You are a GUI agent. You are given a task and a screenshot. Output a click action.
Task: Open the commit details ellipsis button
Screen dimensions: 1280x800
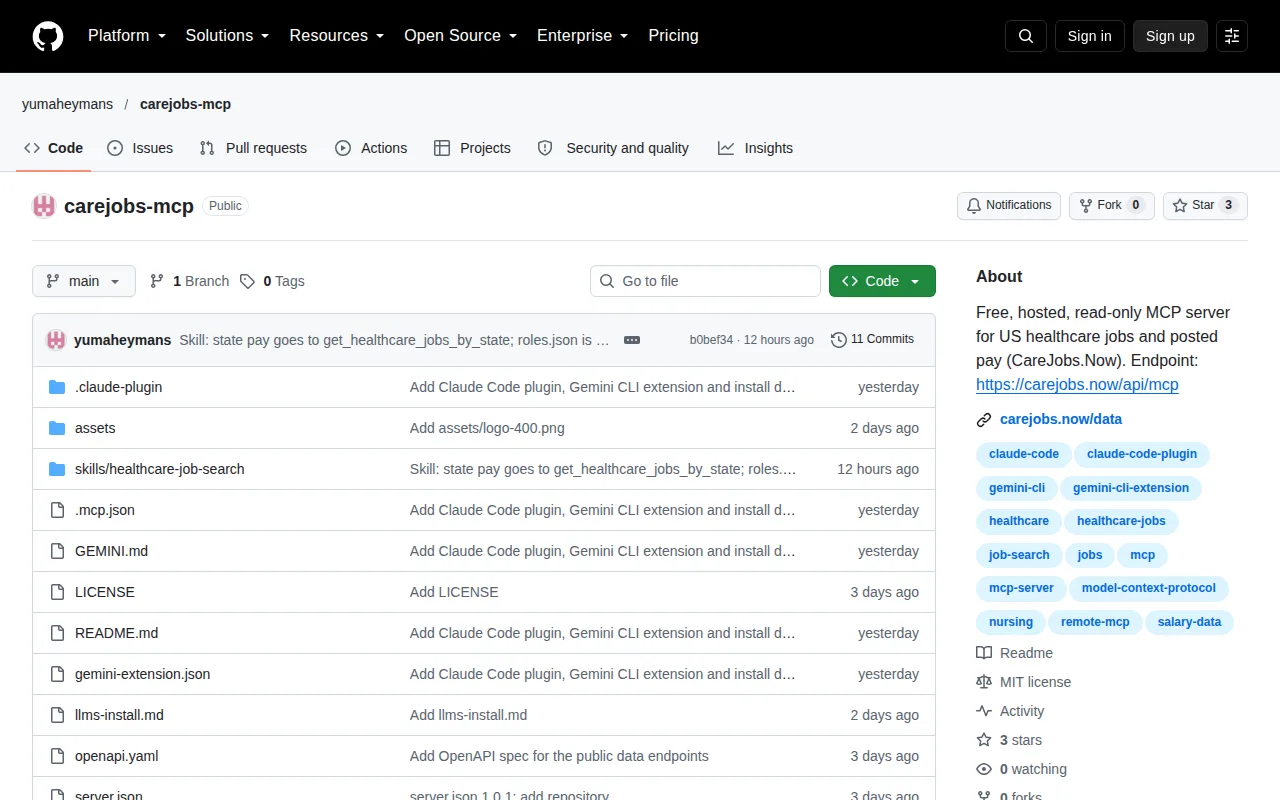(632, 340)
